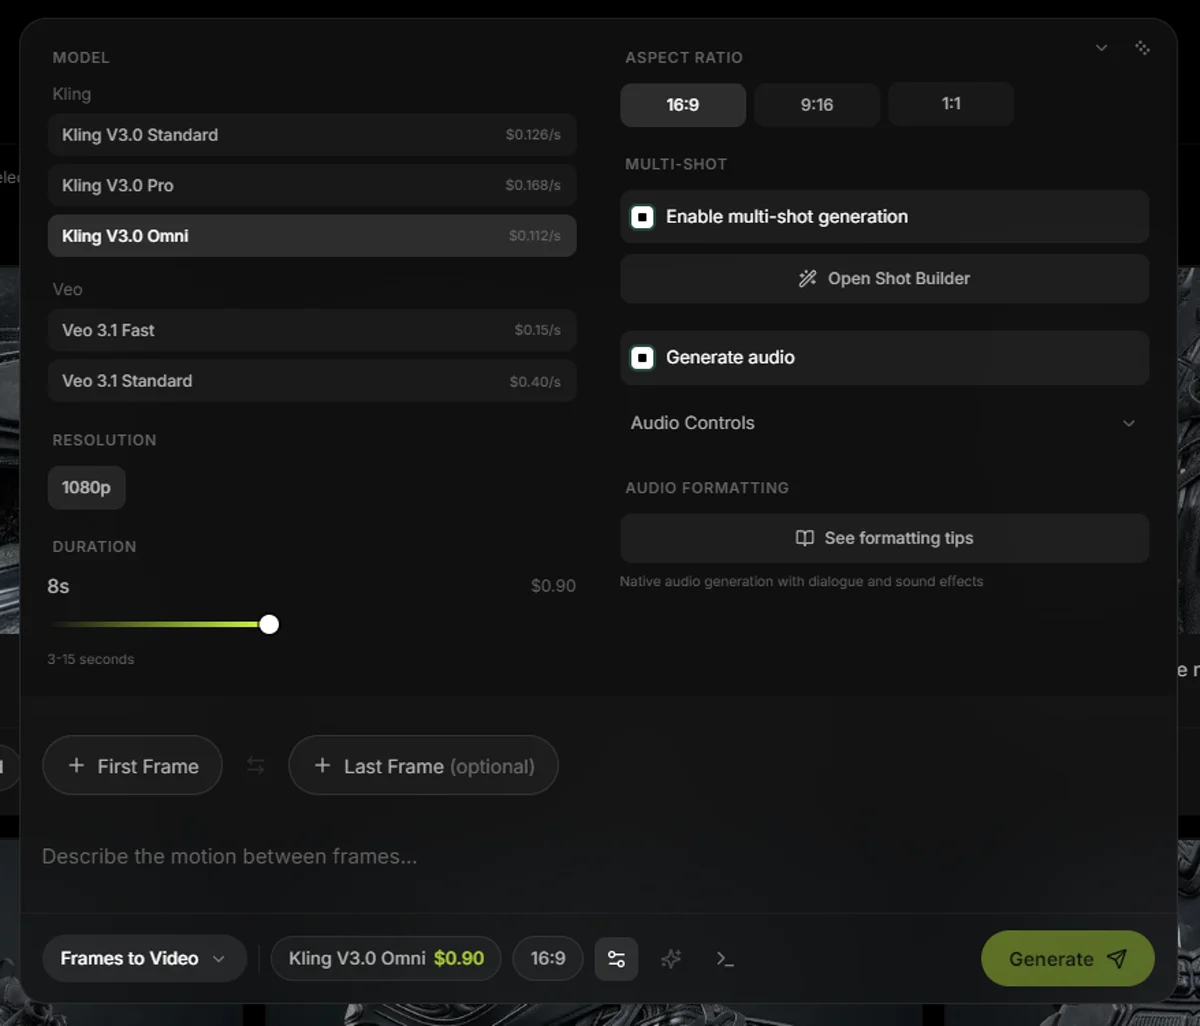The height and width of the screenshot is (1026, 1200).
Task: Open the Frames to Video mode dropdown
Action: tap(143, 959)
